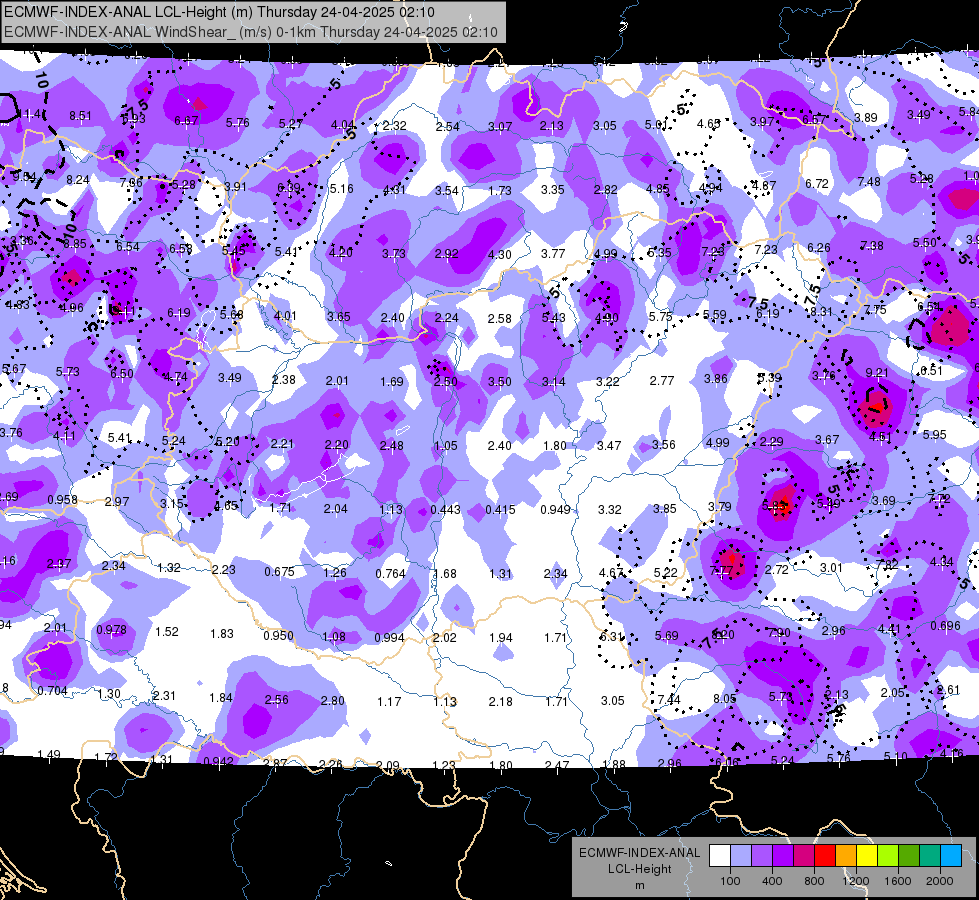Click the map value '0.994'
Screen dimensions: 979x900
[390, 638]
